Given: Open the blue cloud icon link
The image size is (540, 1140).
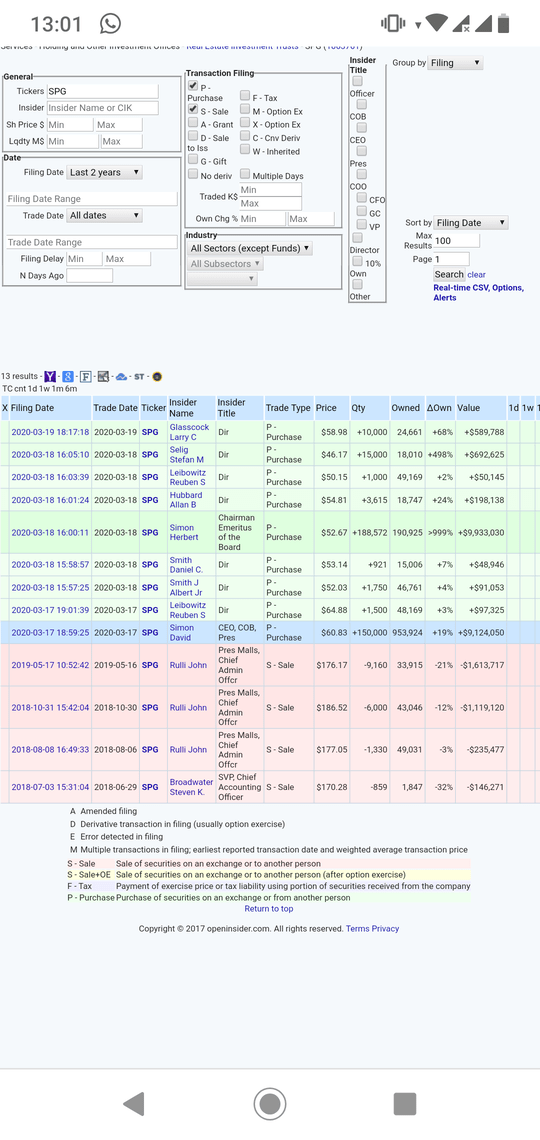Looking at the screenshot, I should [x=121, y=377].
